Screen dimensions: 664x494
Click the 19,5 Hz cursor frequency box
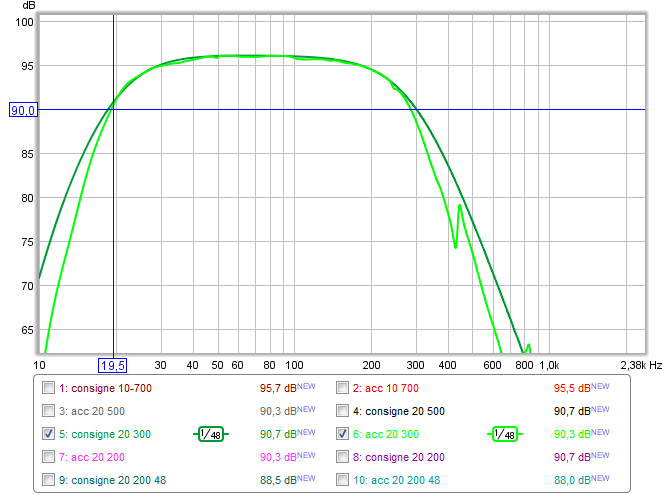pos(113,366)
